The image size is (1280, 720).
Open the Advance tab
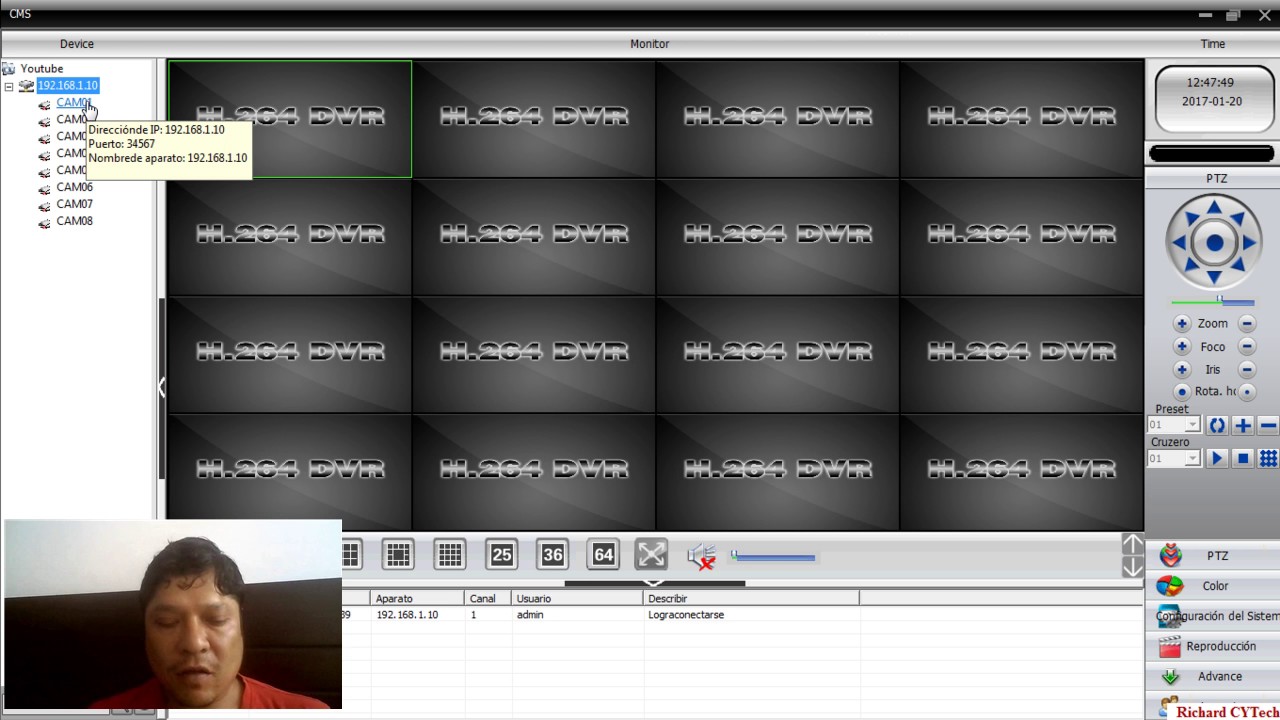(1212, 676)
